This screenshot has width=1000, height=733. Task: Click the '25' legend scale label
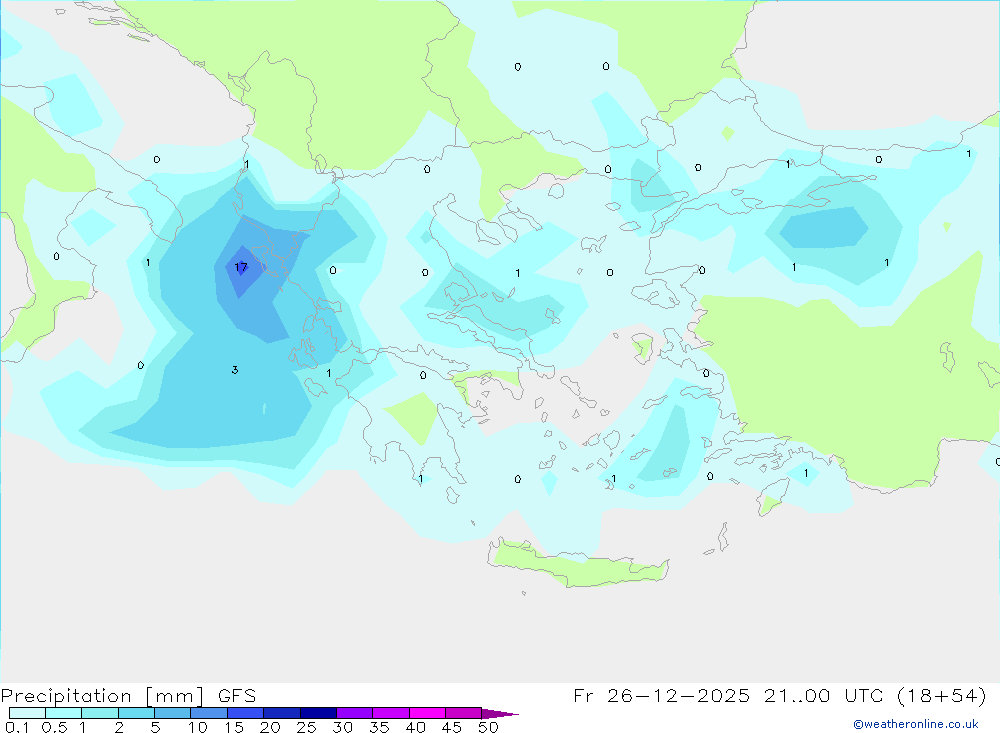pos(306,727)
